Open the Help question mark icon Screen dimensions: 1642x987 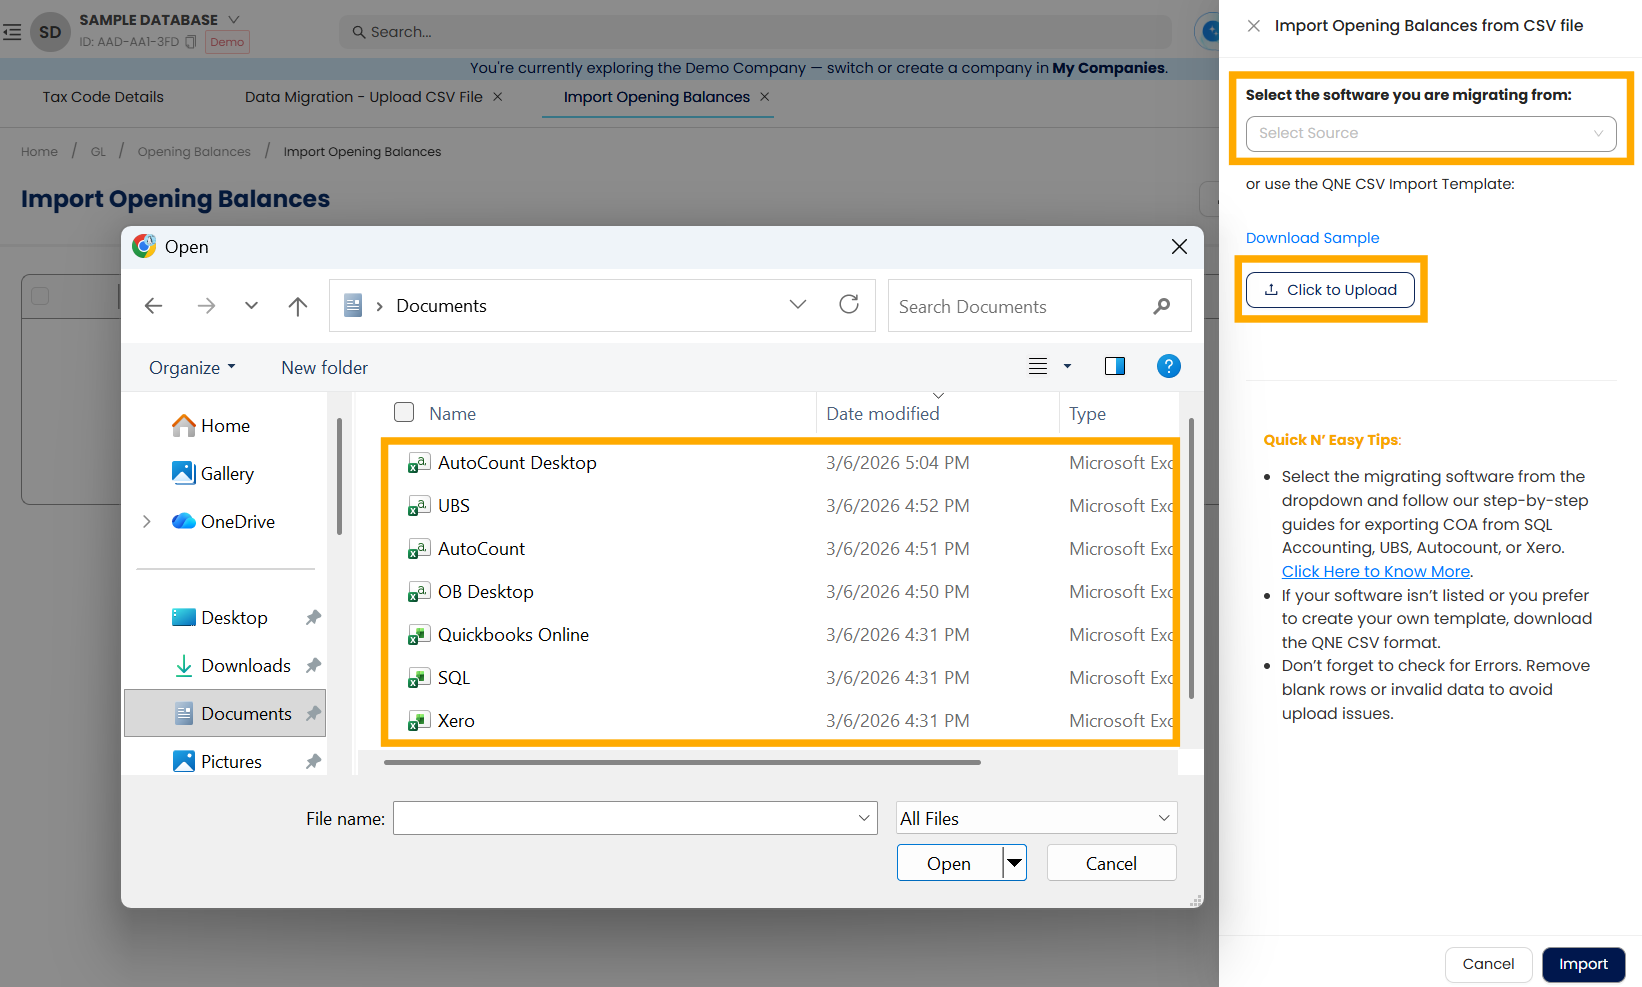[x=1168, y=366]
